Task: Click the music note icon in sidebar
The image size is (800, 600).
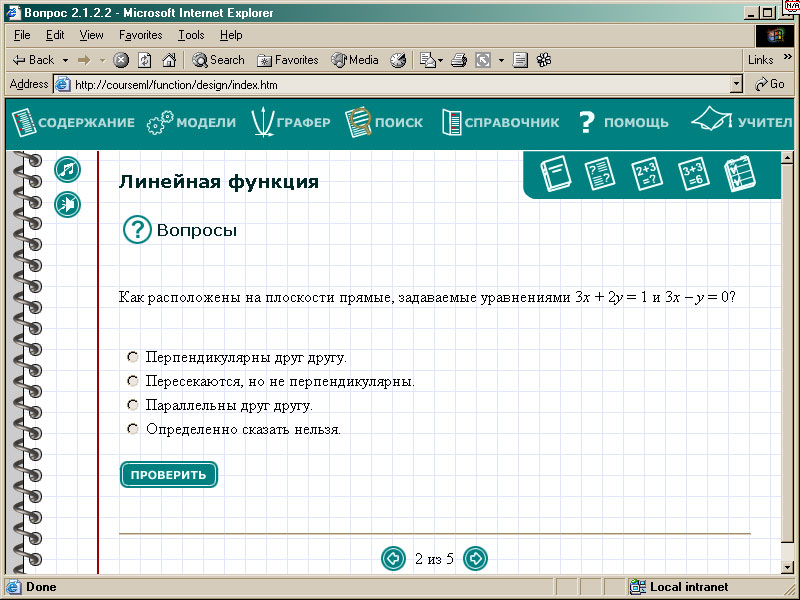Action: pyautogui.click(x=67, y=170)
